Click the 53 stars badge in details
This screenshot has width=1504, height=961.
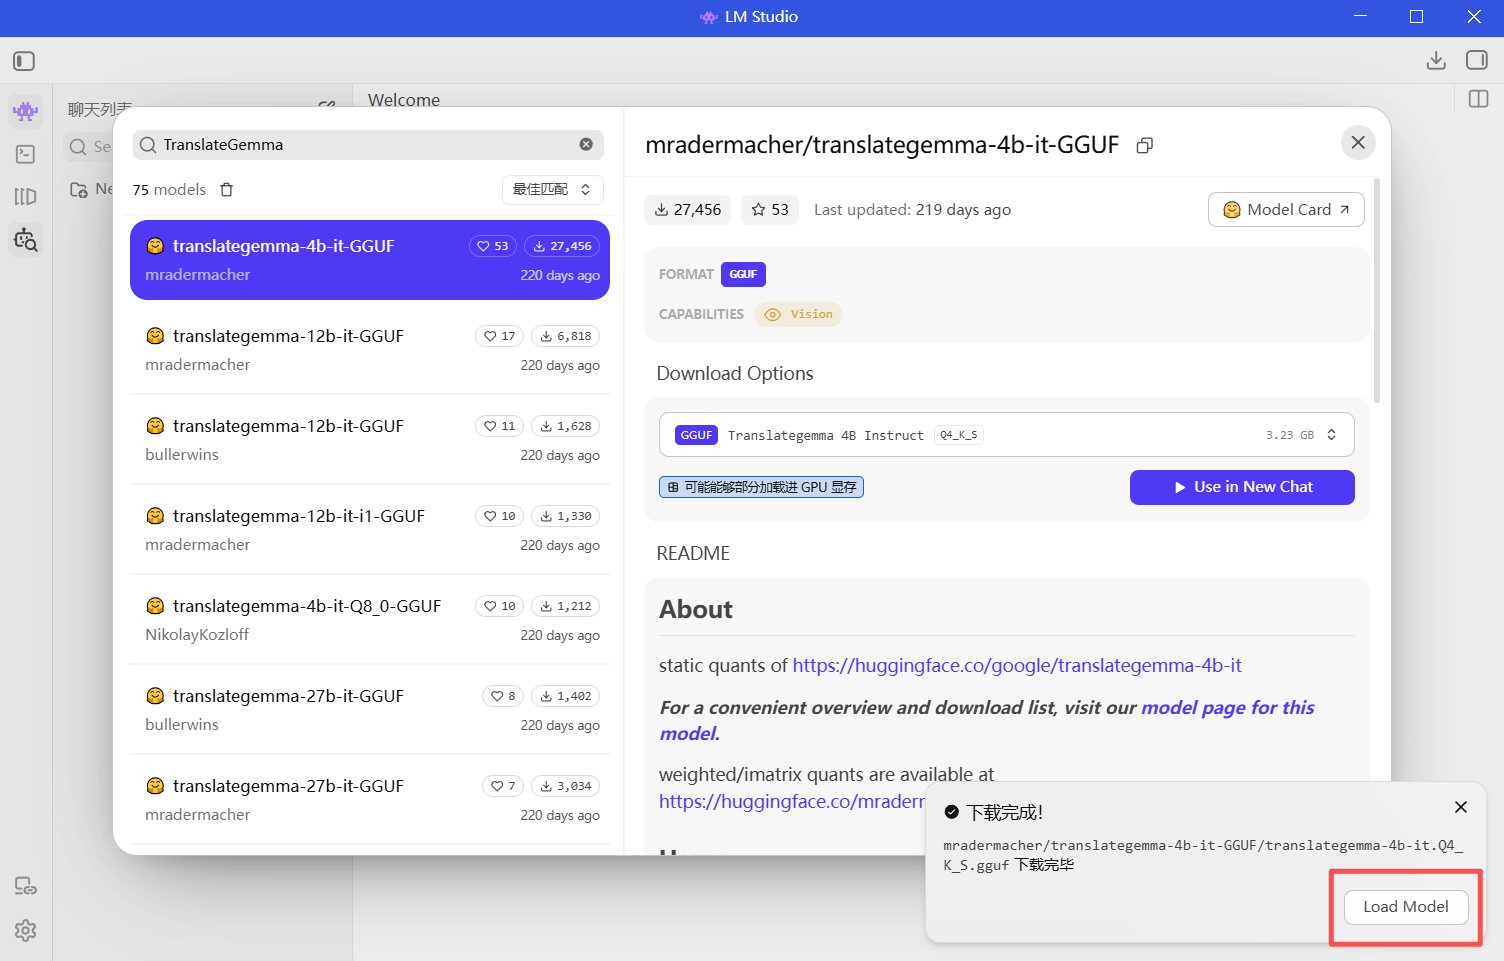coord(770,210)
